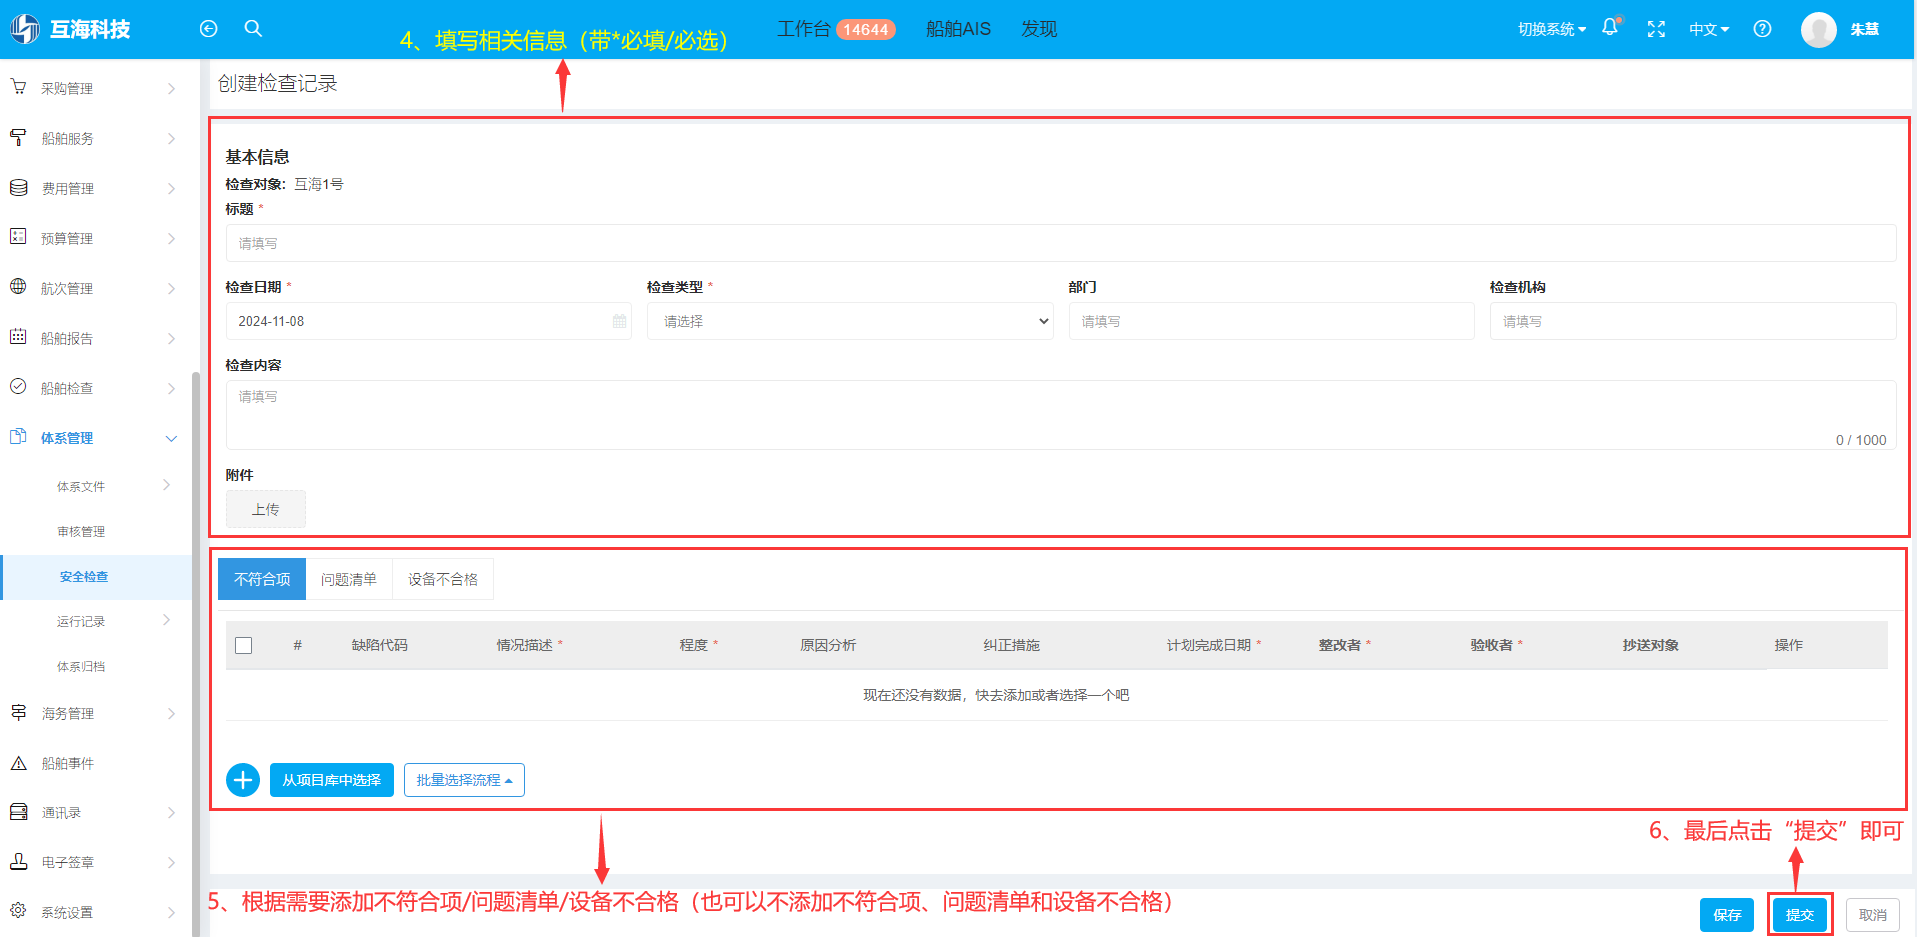Switch to the 不符合项 tab
This screenshot has width=1917, height=937.
click(262, 579)
